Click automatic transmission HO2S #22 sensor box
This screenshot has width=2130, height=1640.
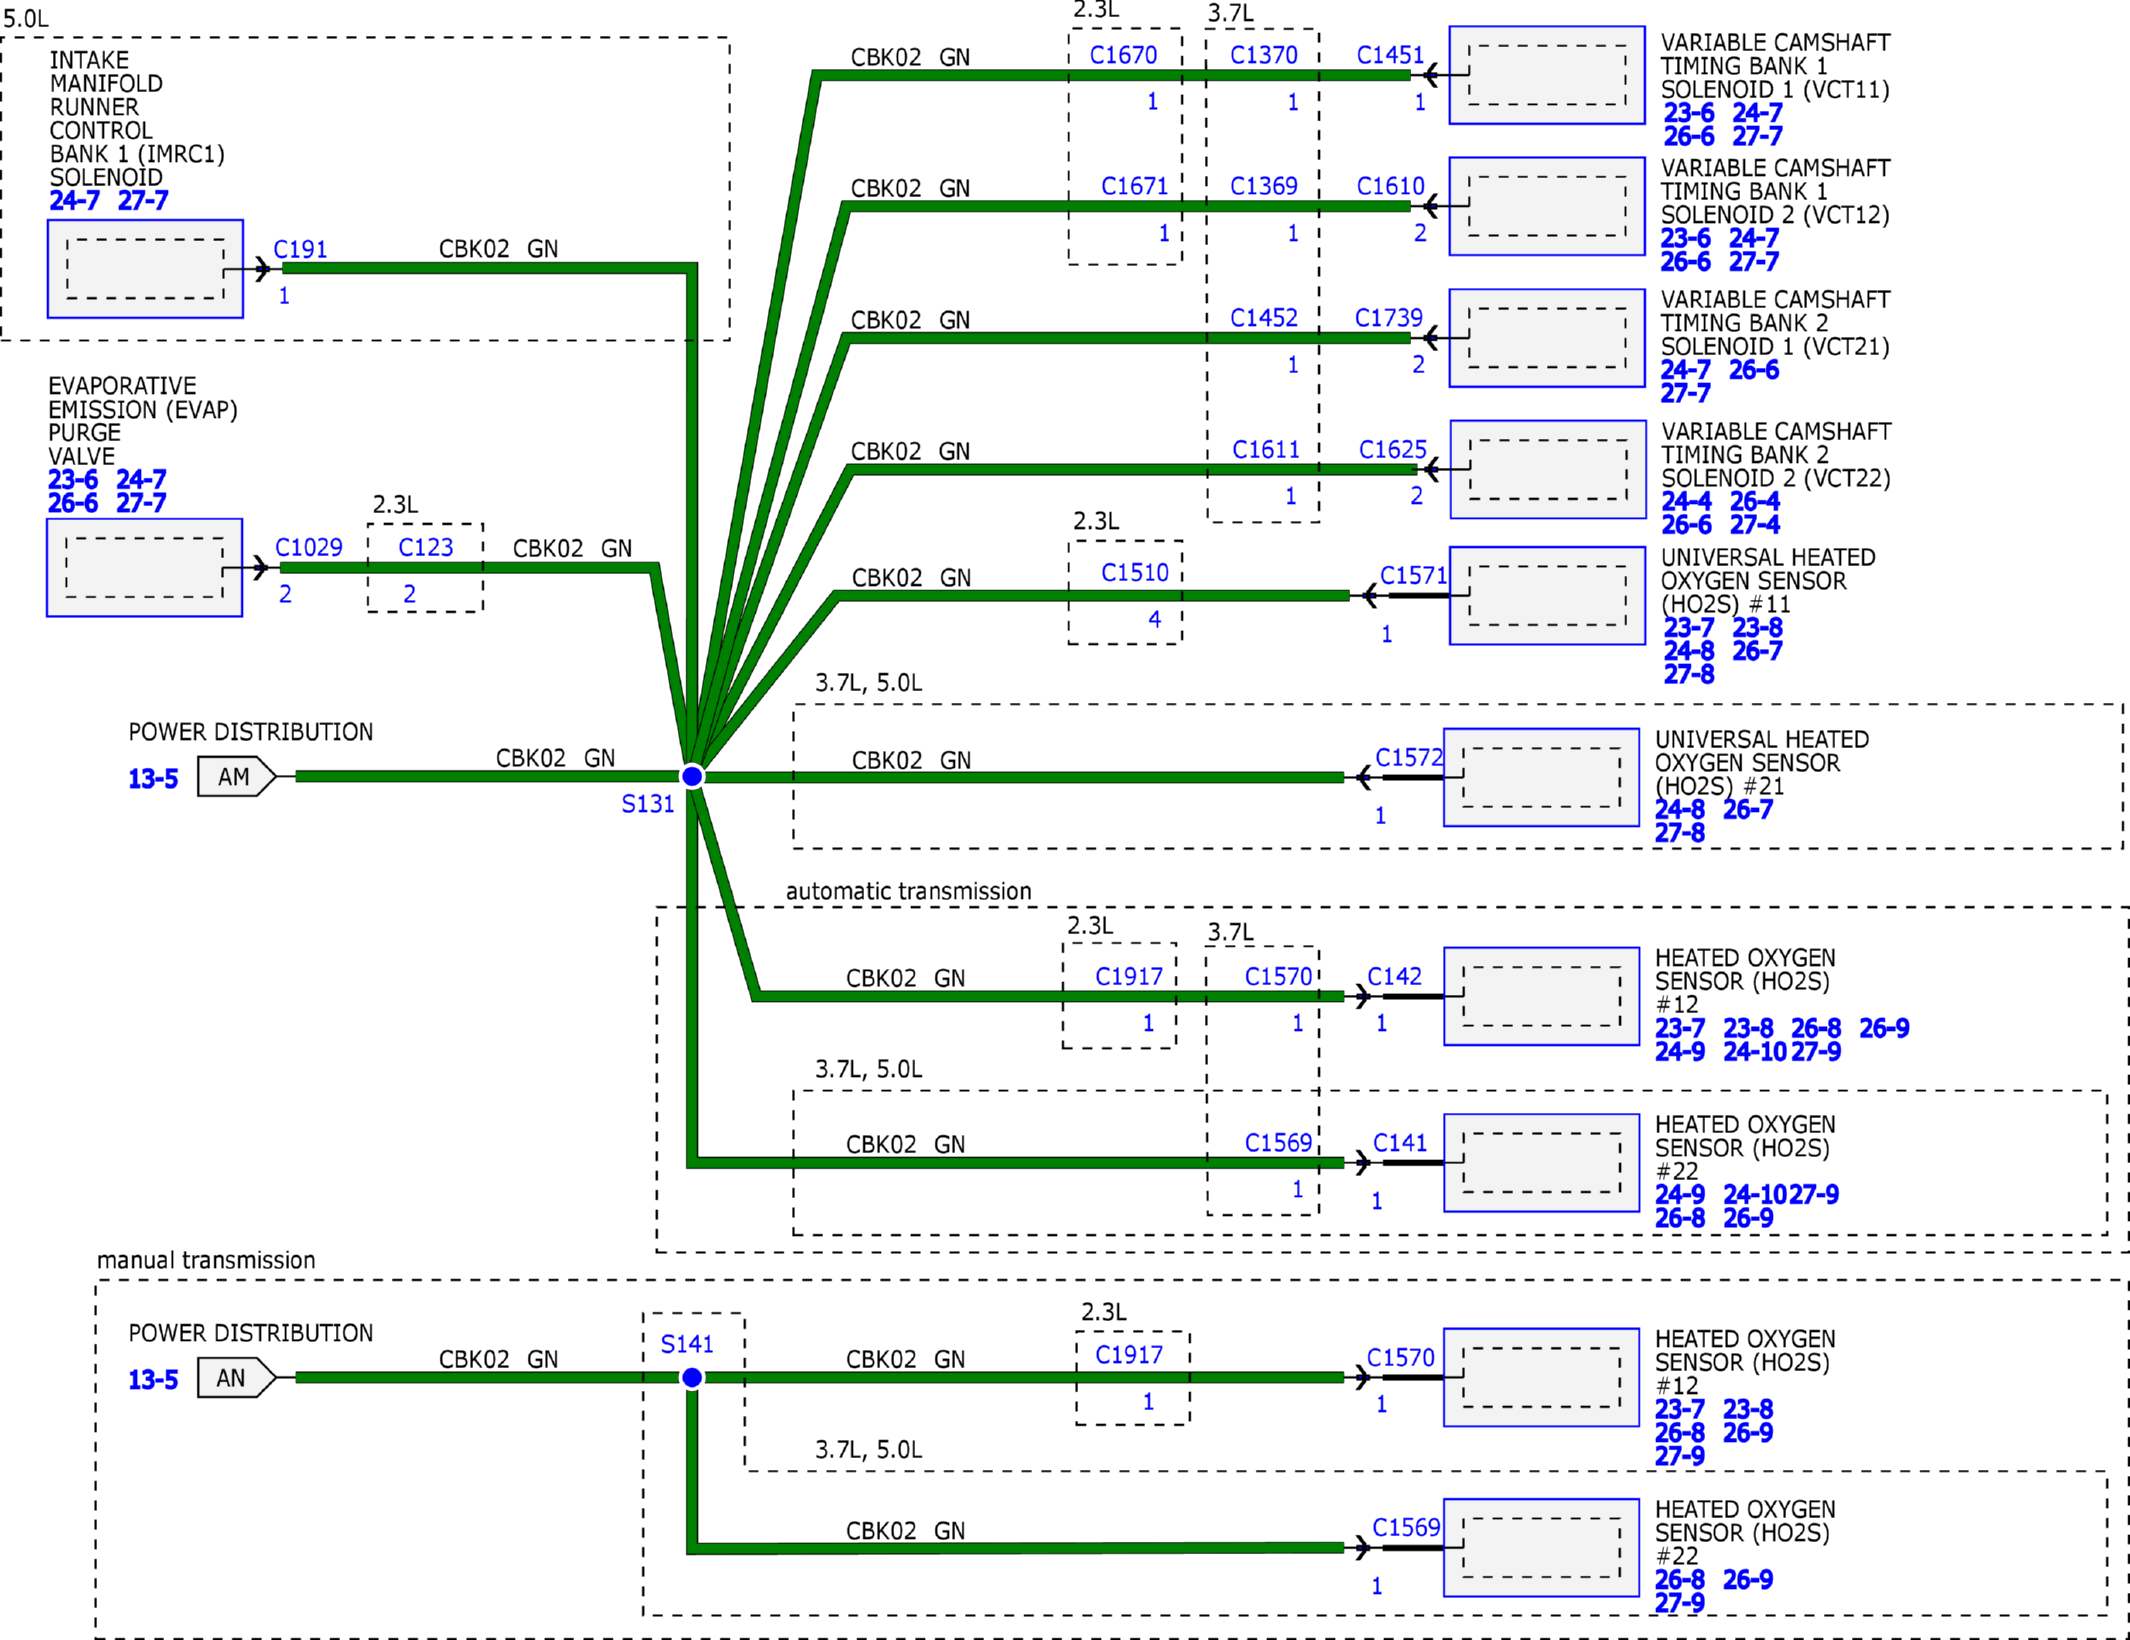pyautogui.click(x=1541, y=1163)
